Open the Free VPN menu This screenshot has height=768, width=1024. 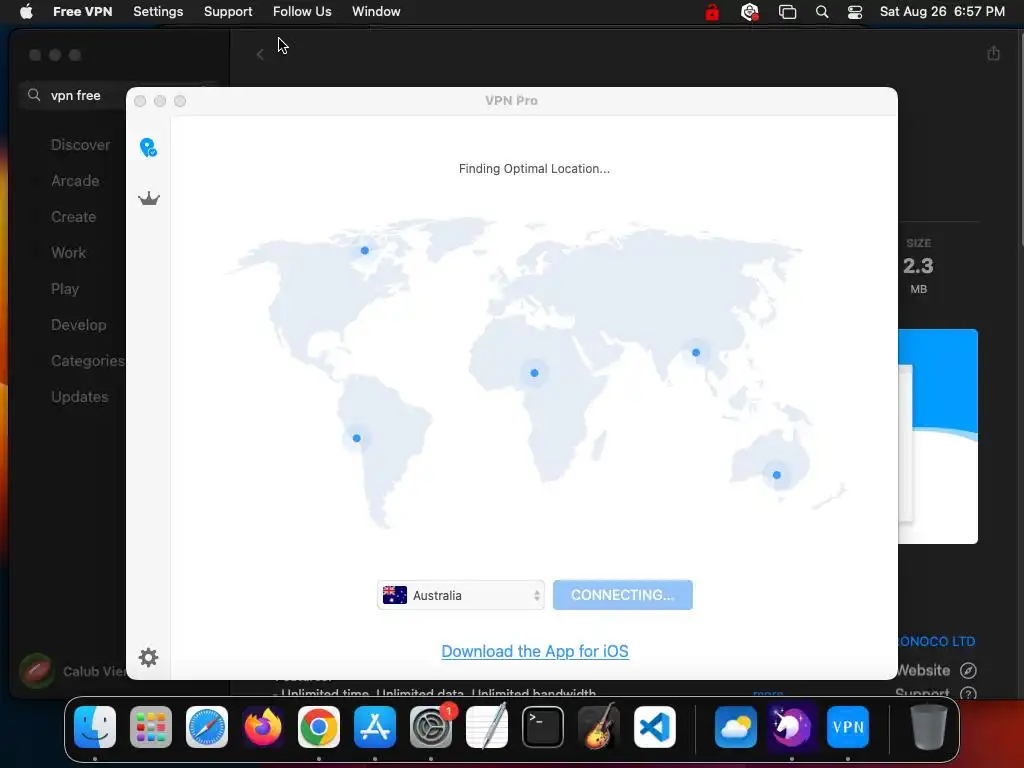pos(82,12)
